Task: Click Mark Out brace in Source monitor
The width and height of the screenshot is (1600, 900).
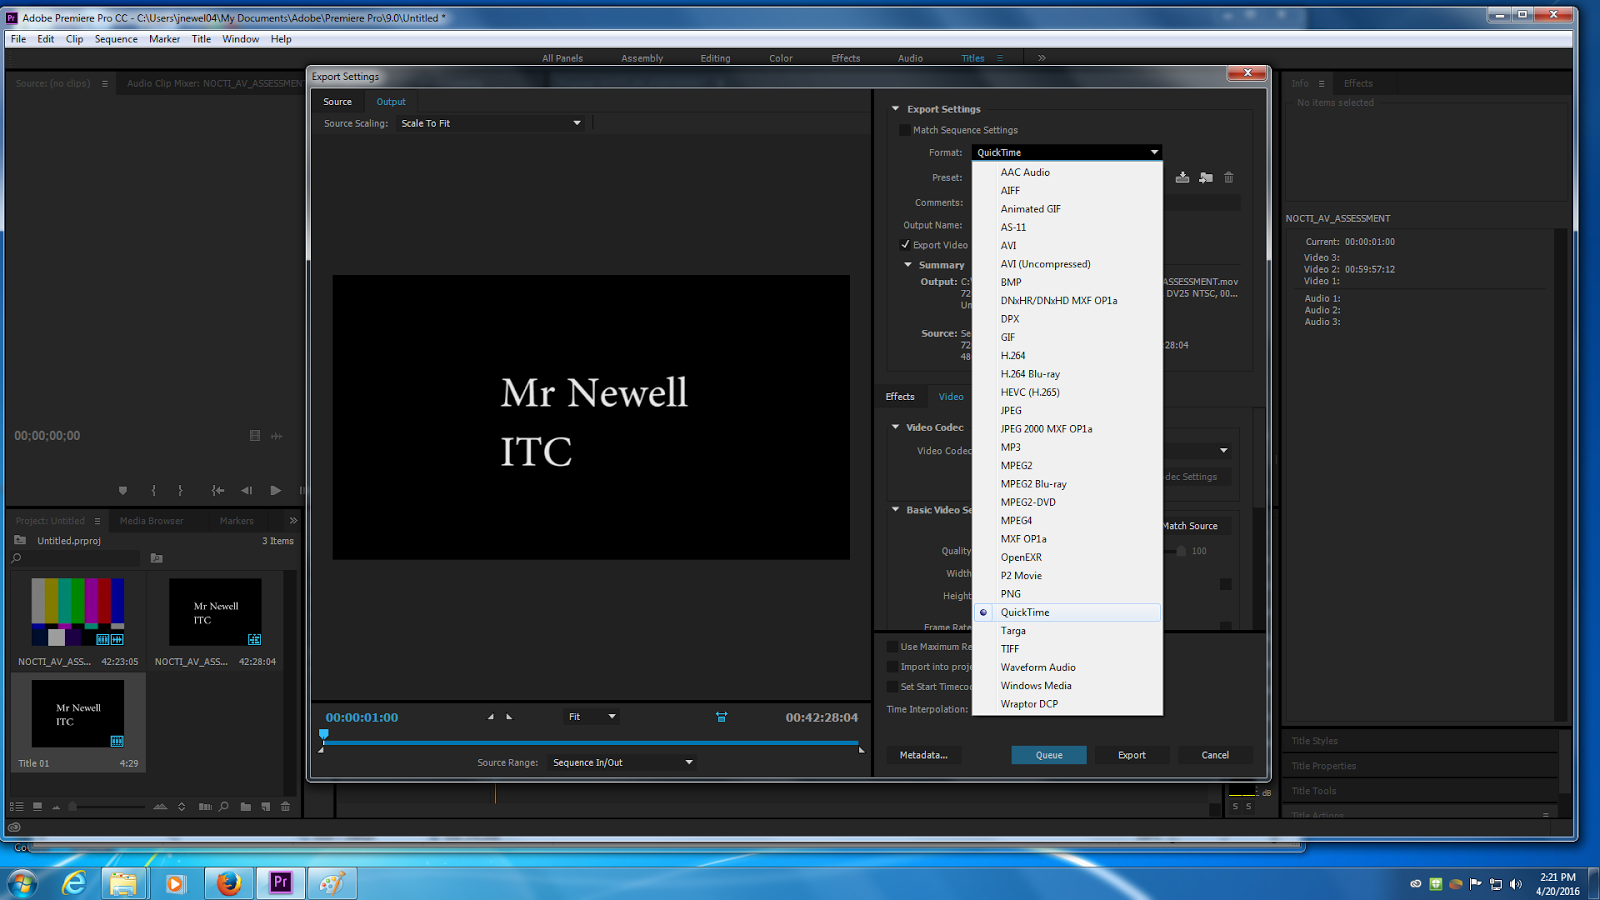Action: click(x=180, y=490)
